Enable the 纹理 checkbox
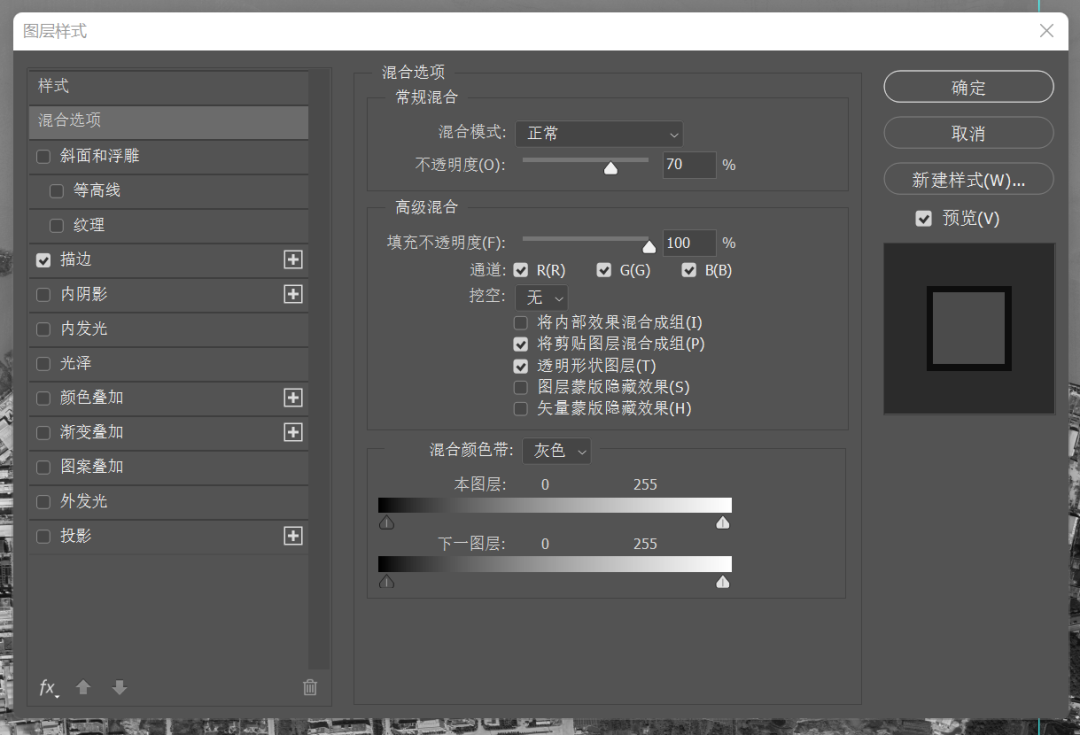 tap(57, 225)
